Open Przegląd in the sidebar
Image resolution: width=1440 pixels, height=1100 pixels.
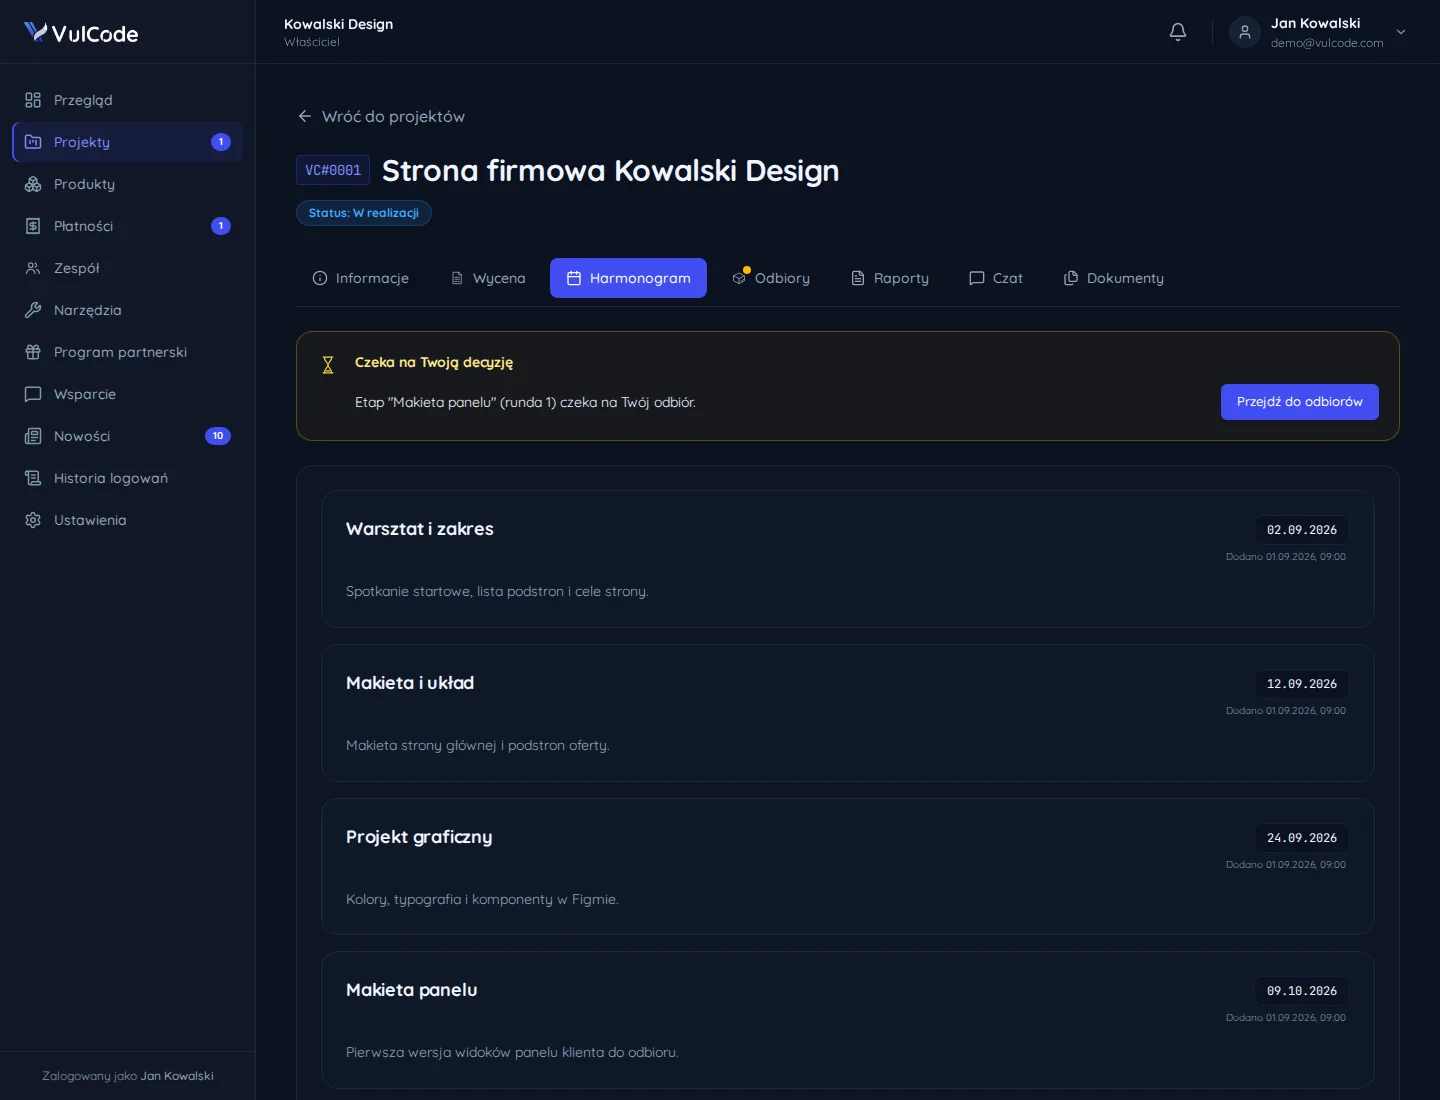pos(127,100)
